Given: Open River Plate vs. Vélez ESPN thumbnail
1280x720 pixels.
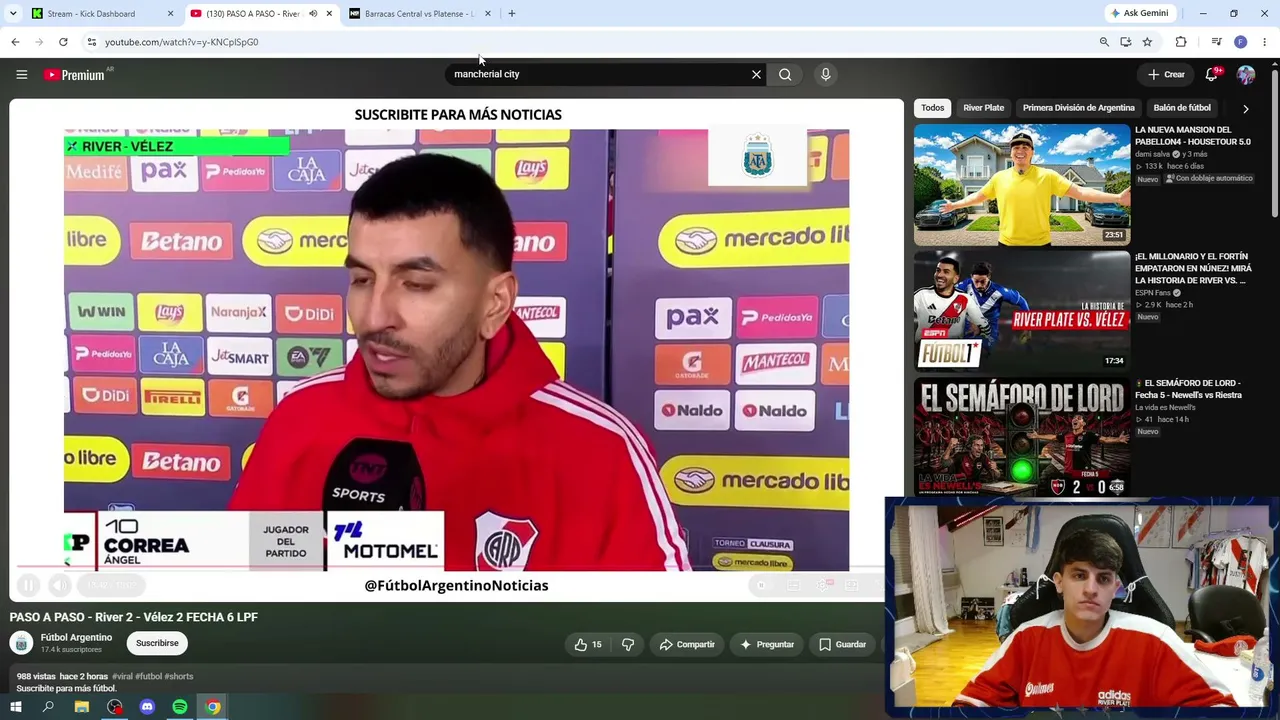Looking at the screenshot, I should pyautogui.click(x=1022, y=310).
